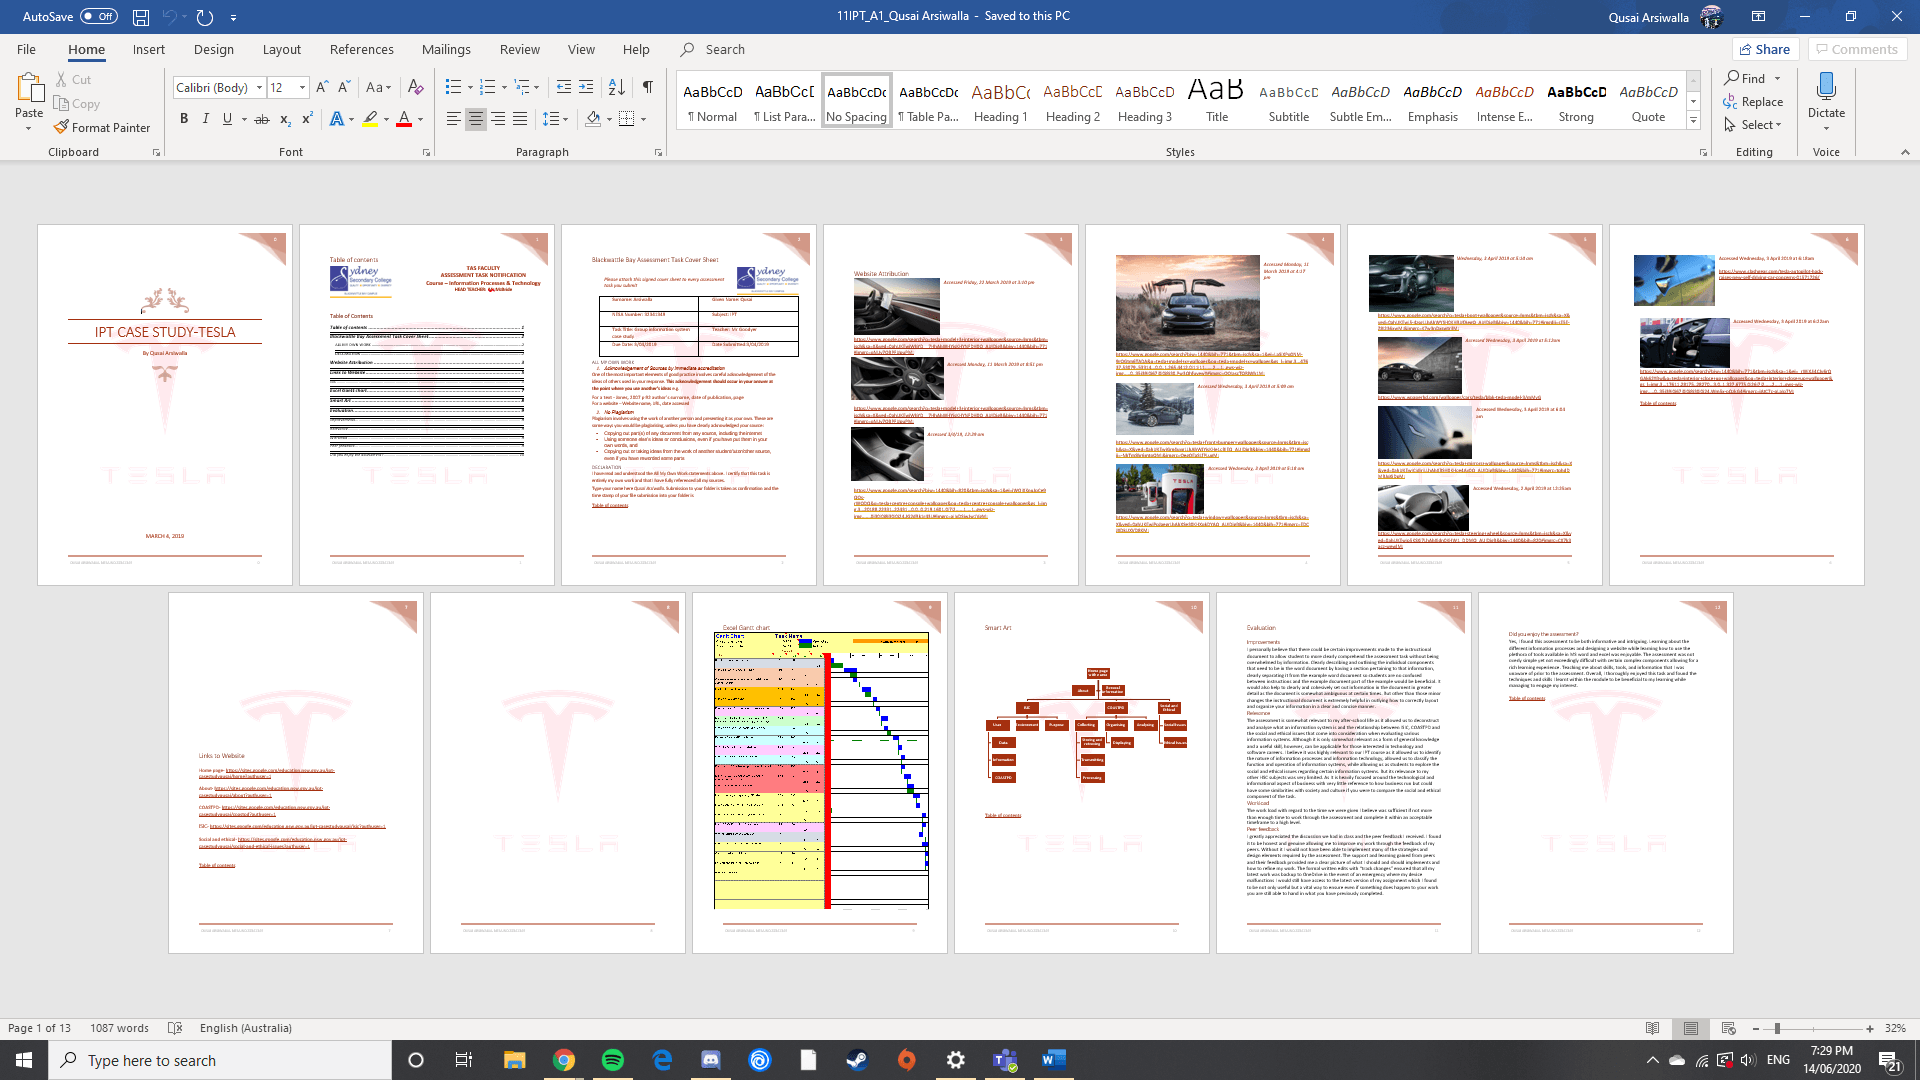The width and height of the screenshot is (1920, 1080).
Task: Expand the Styles gallery
Action: 1693,121
